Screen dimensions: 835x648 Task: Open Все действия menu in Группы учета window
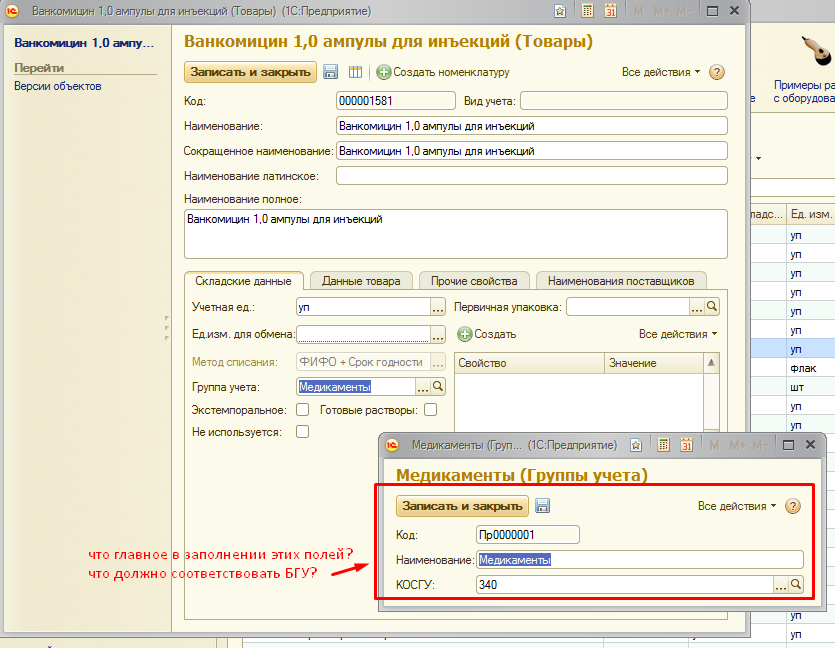[x=737, y=506]
